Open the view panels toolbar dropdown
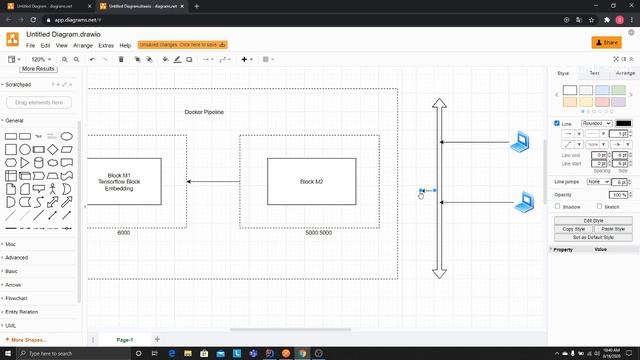The image size is (640, 360). point(14,60)
